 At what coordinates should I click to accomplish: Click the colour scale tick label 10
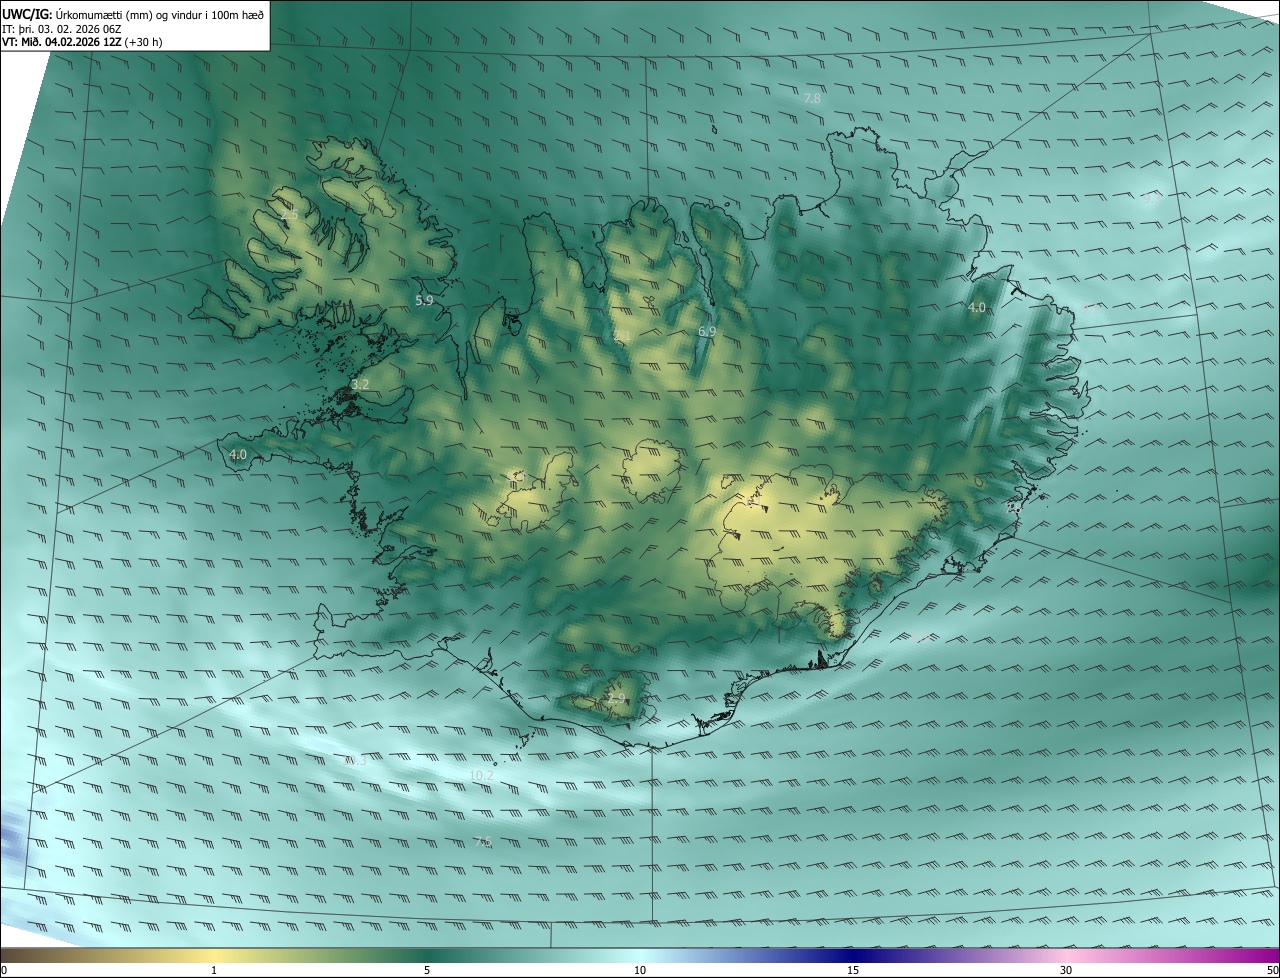click(x=640, y=970)
